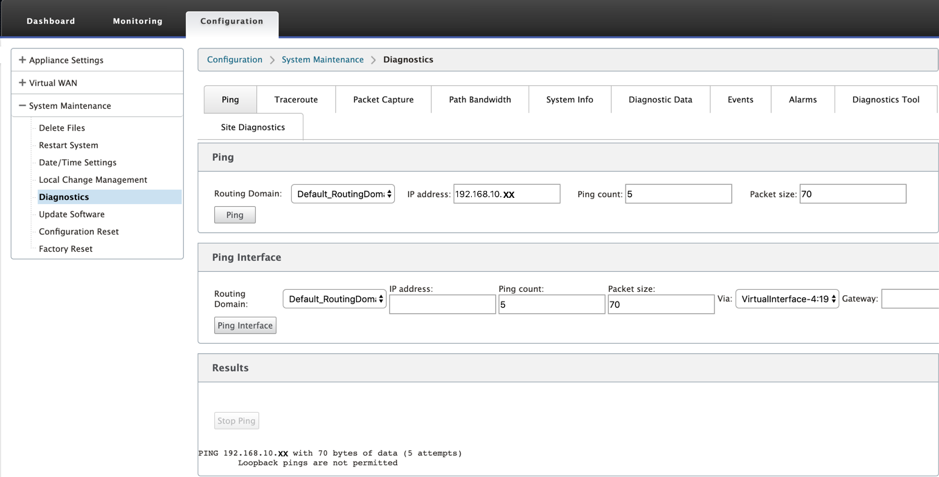Click the 'PING 192.168.10.xx with 70 bytes' line
Viewport: 939px width, 477px height.
pyautogui.click(x=330, y=453)
